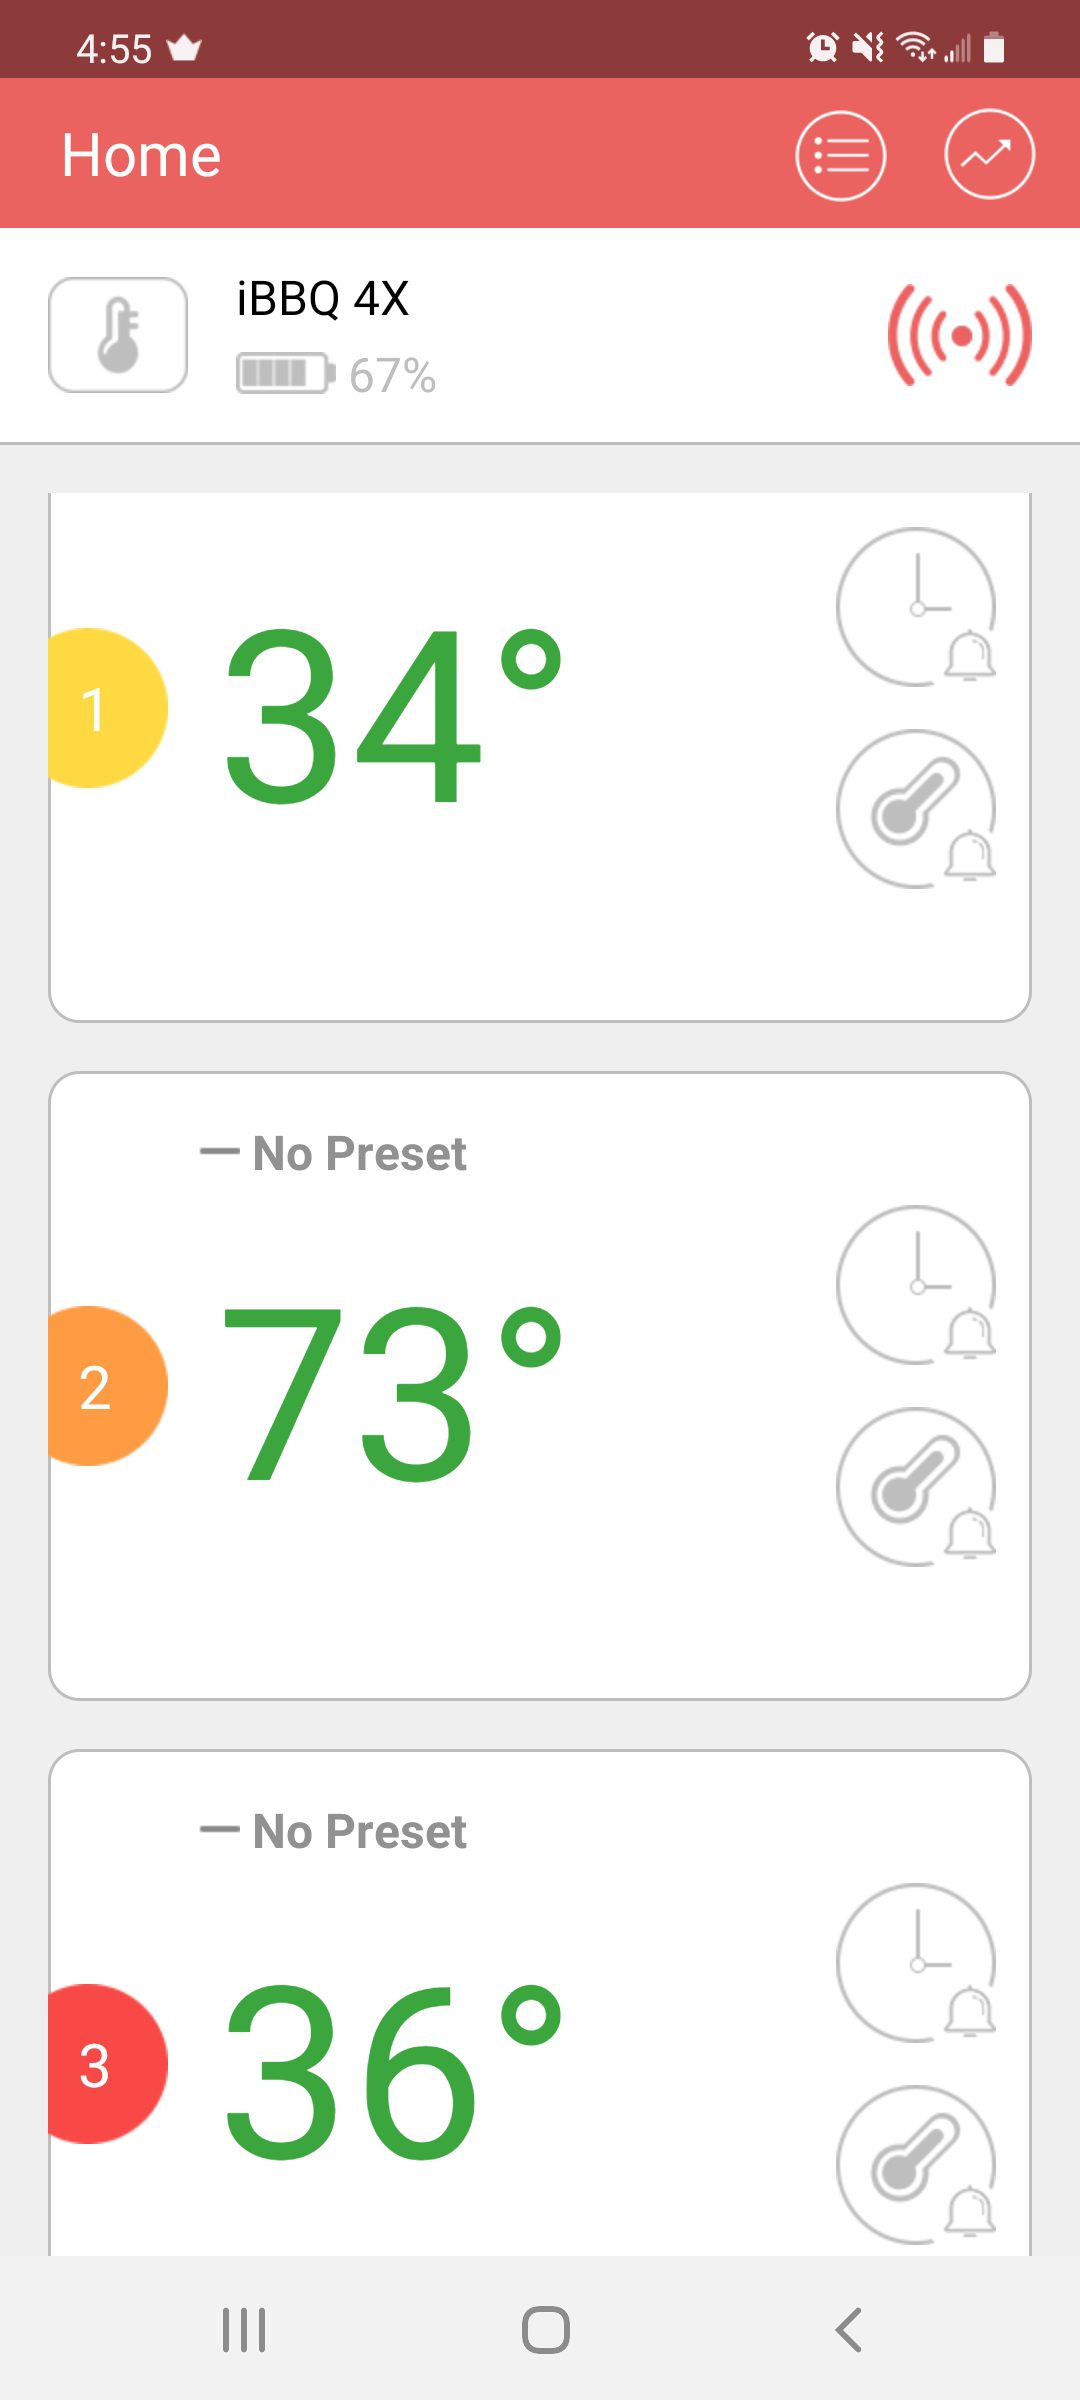1080x2400 pixels.
Task: Tap the 73° reading on probe 2
Action: tap(394, 1392)
